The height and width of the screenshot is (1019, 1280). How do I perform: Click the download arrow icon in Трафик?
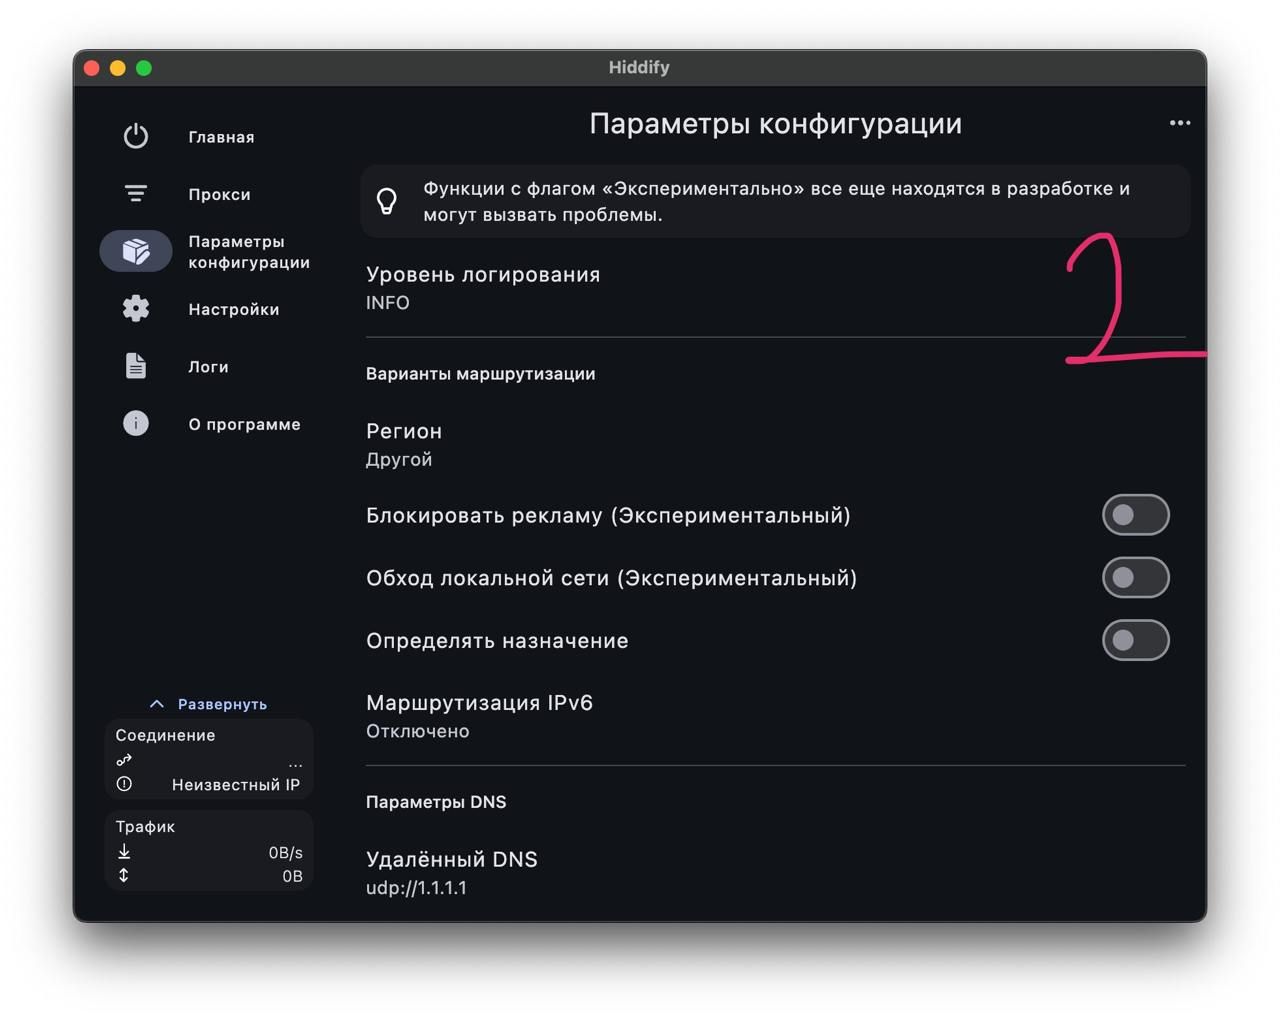pos(124,852)
